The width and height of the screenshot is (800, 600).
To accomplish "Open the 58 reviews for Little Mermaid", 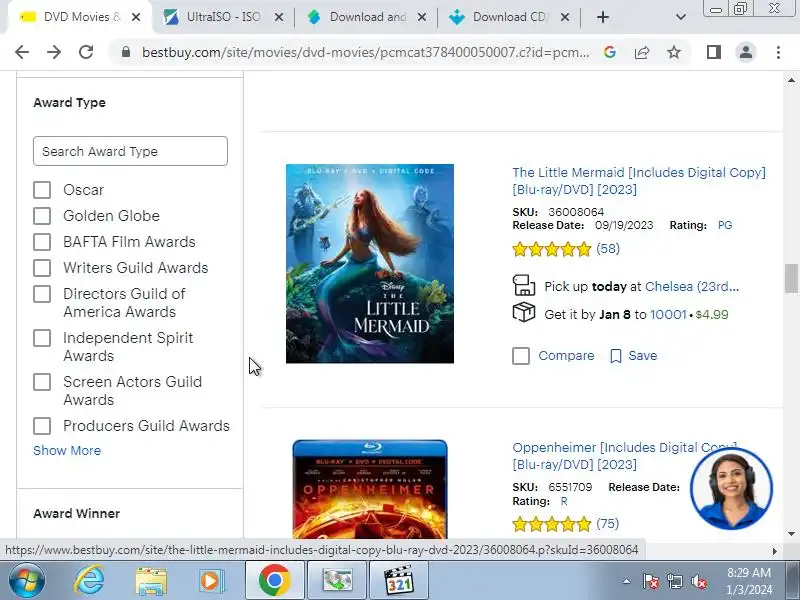I will 608,249.
